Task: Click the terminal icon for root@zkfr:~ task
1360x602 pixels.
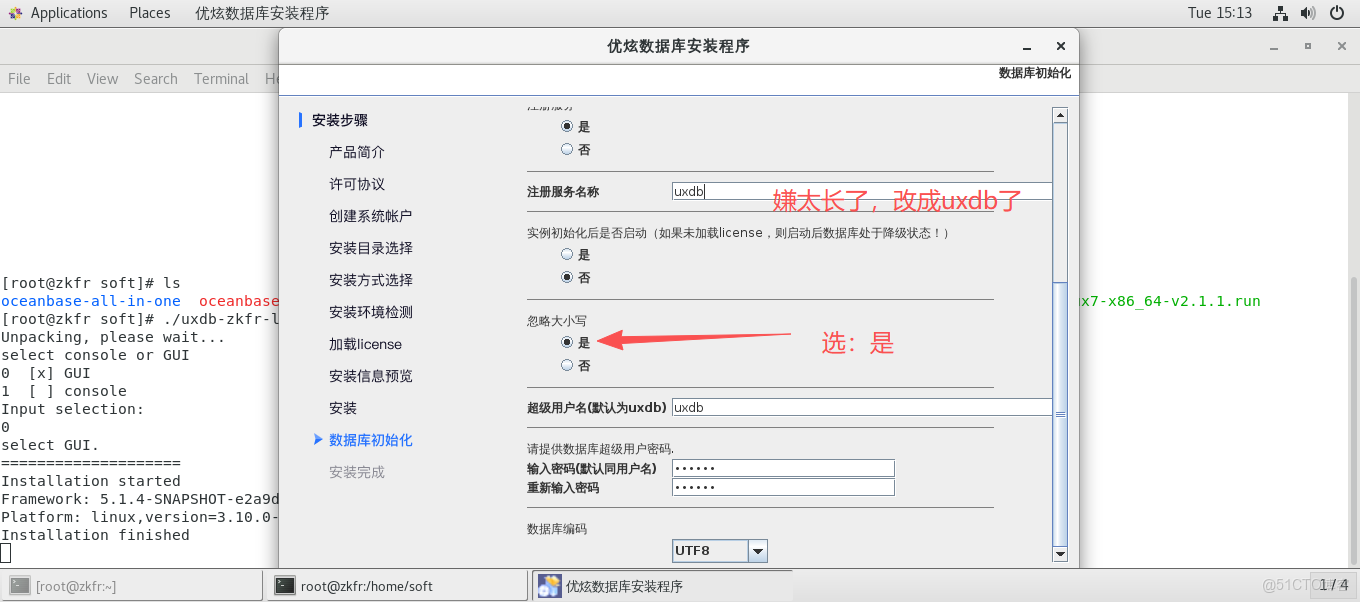Action: [x=20, y=586]
